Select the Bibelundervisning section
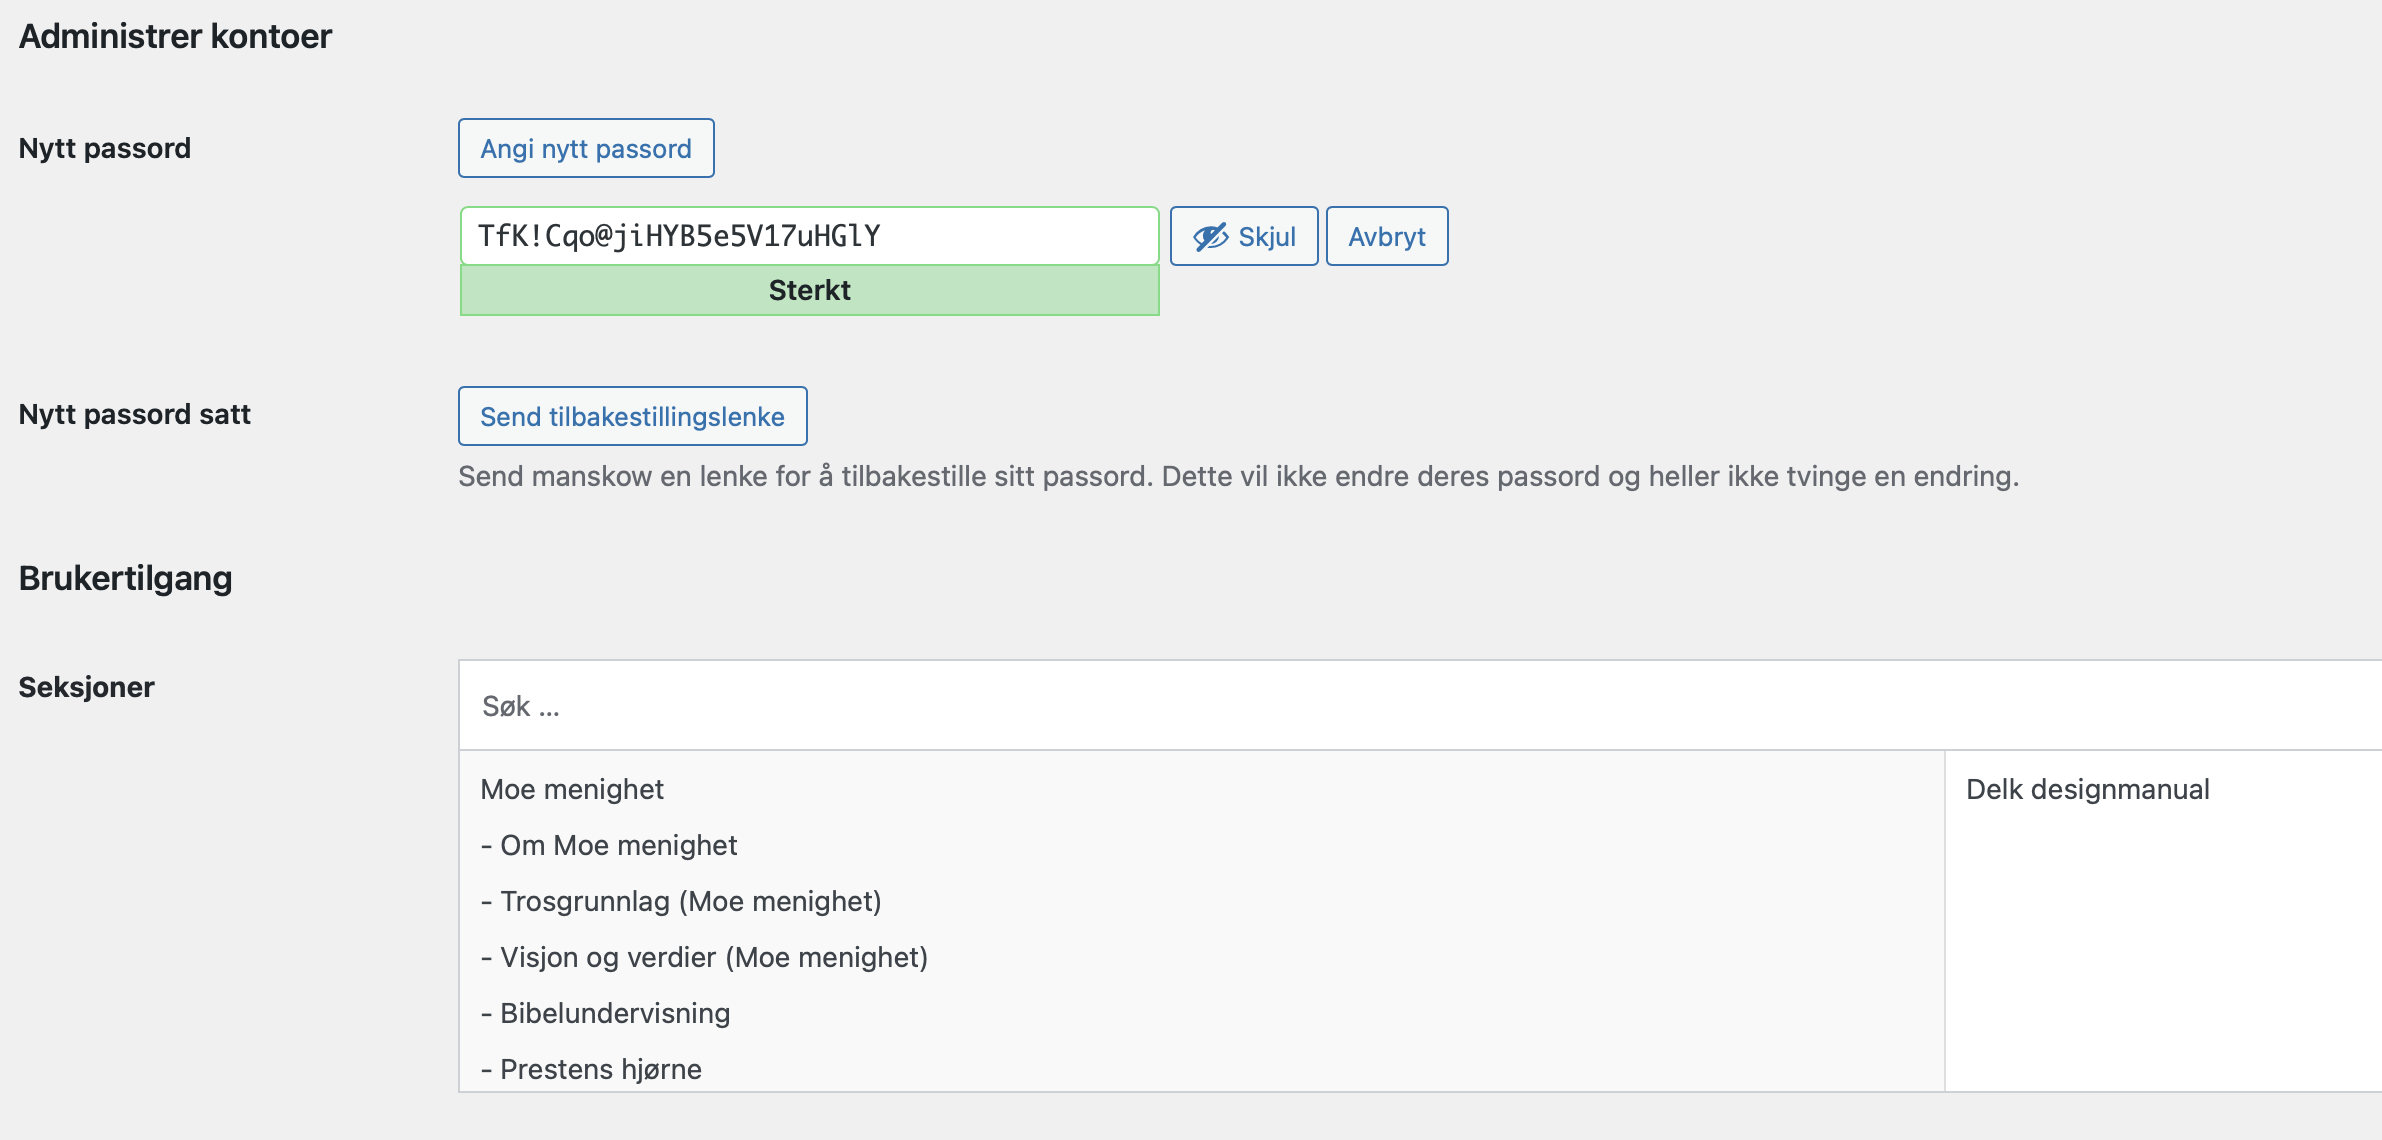 605,1013
